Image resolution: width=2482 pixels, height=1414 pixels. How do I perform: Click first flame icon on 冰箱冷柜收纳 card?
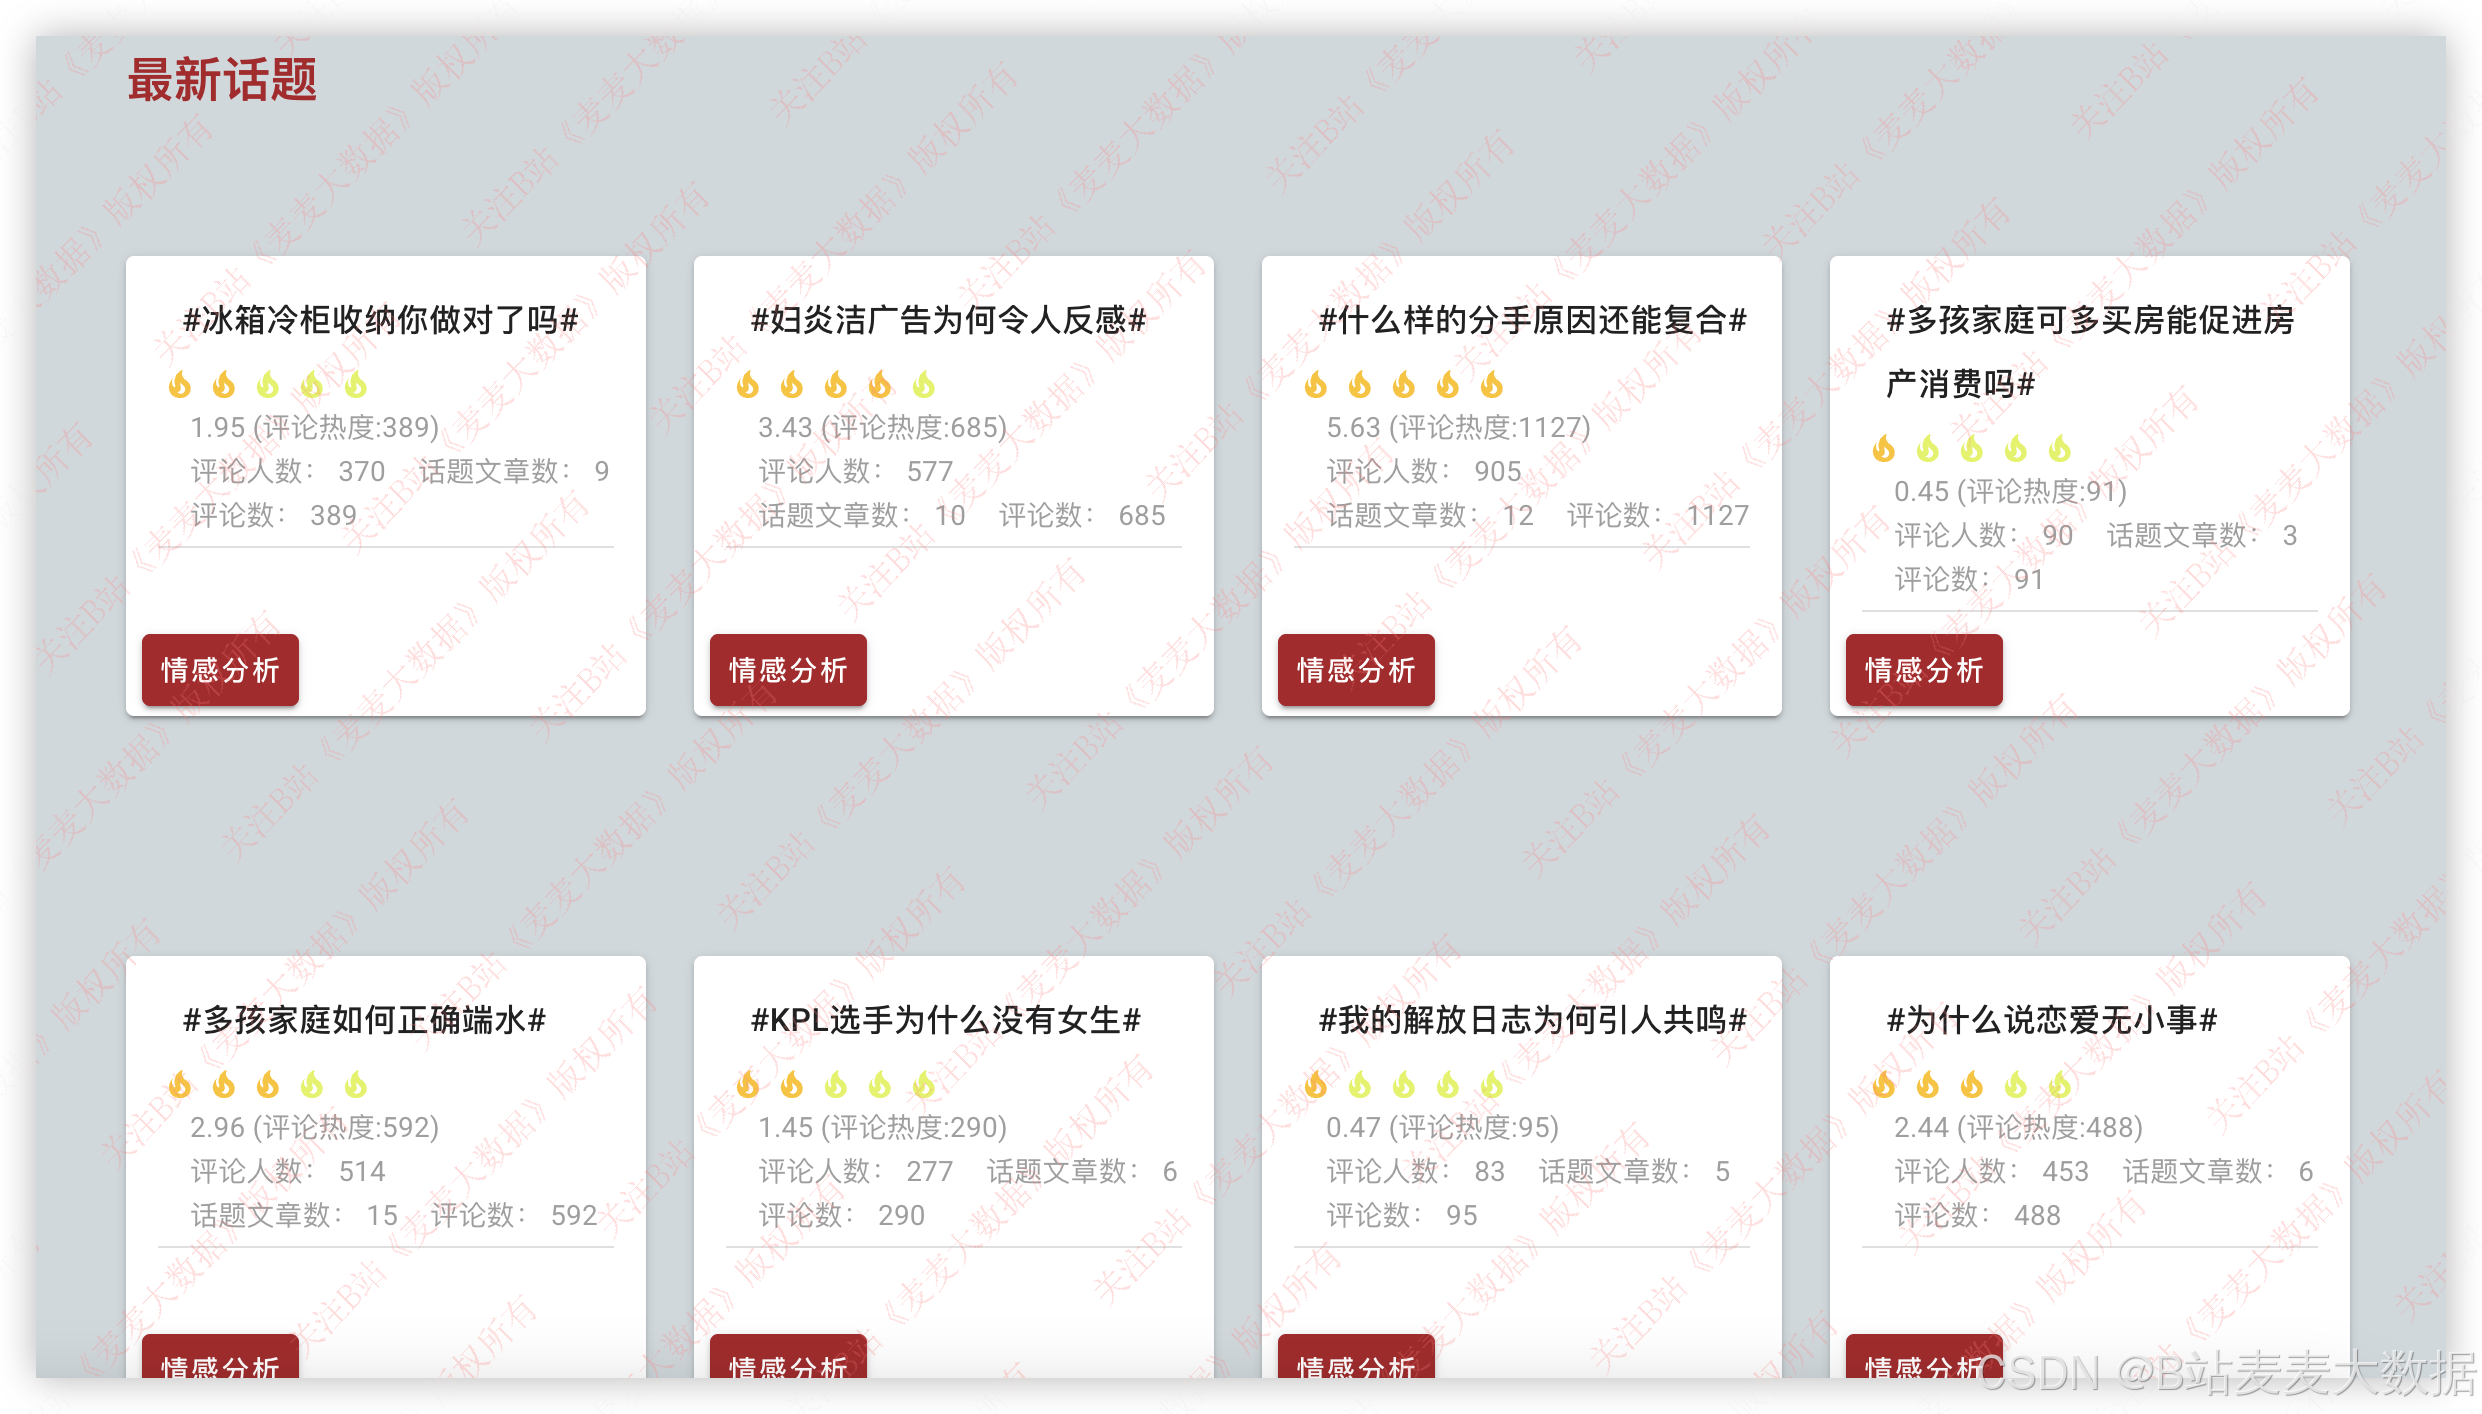[x=180, y=385]
